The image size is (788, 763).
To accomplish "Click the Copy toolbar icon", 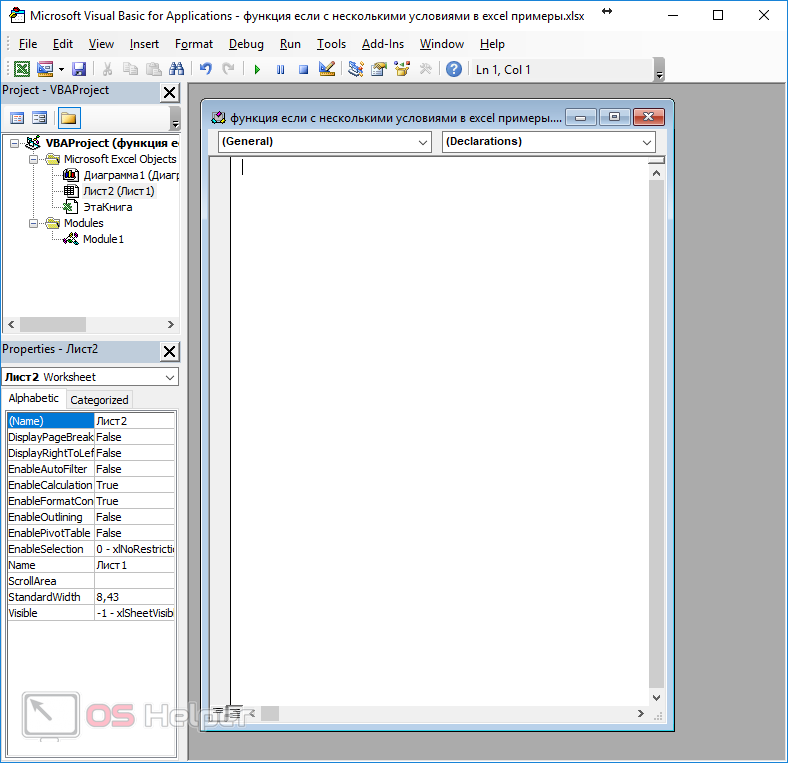I will point(131,69).
